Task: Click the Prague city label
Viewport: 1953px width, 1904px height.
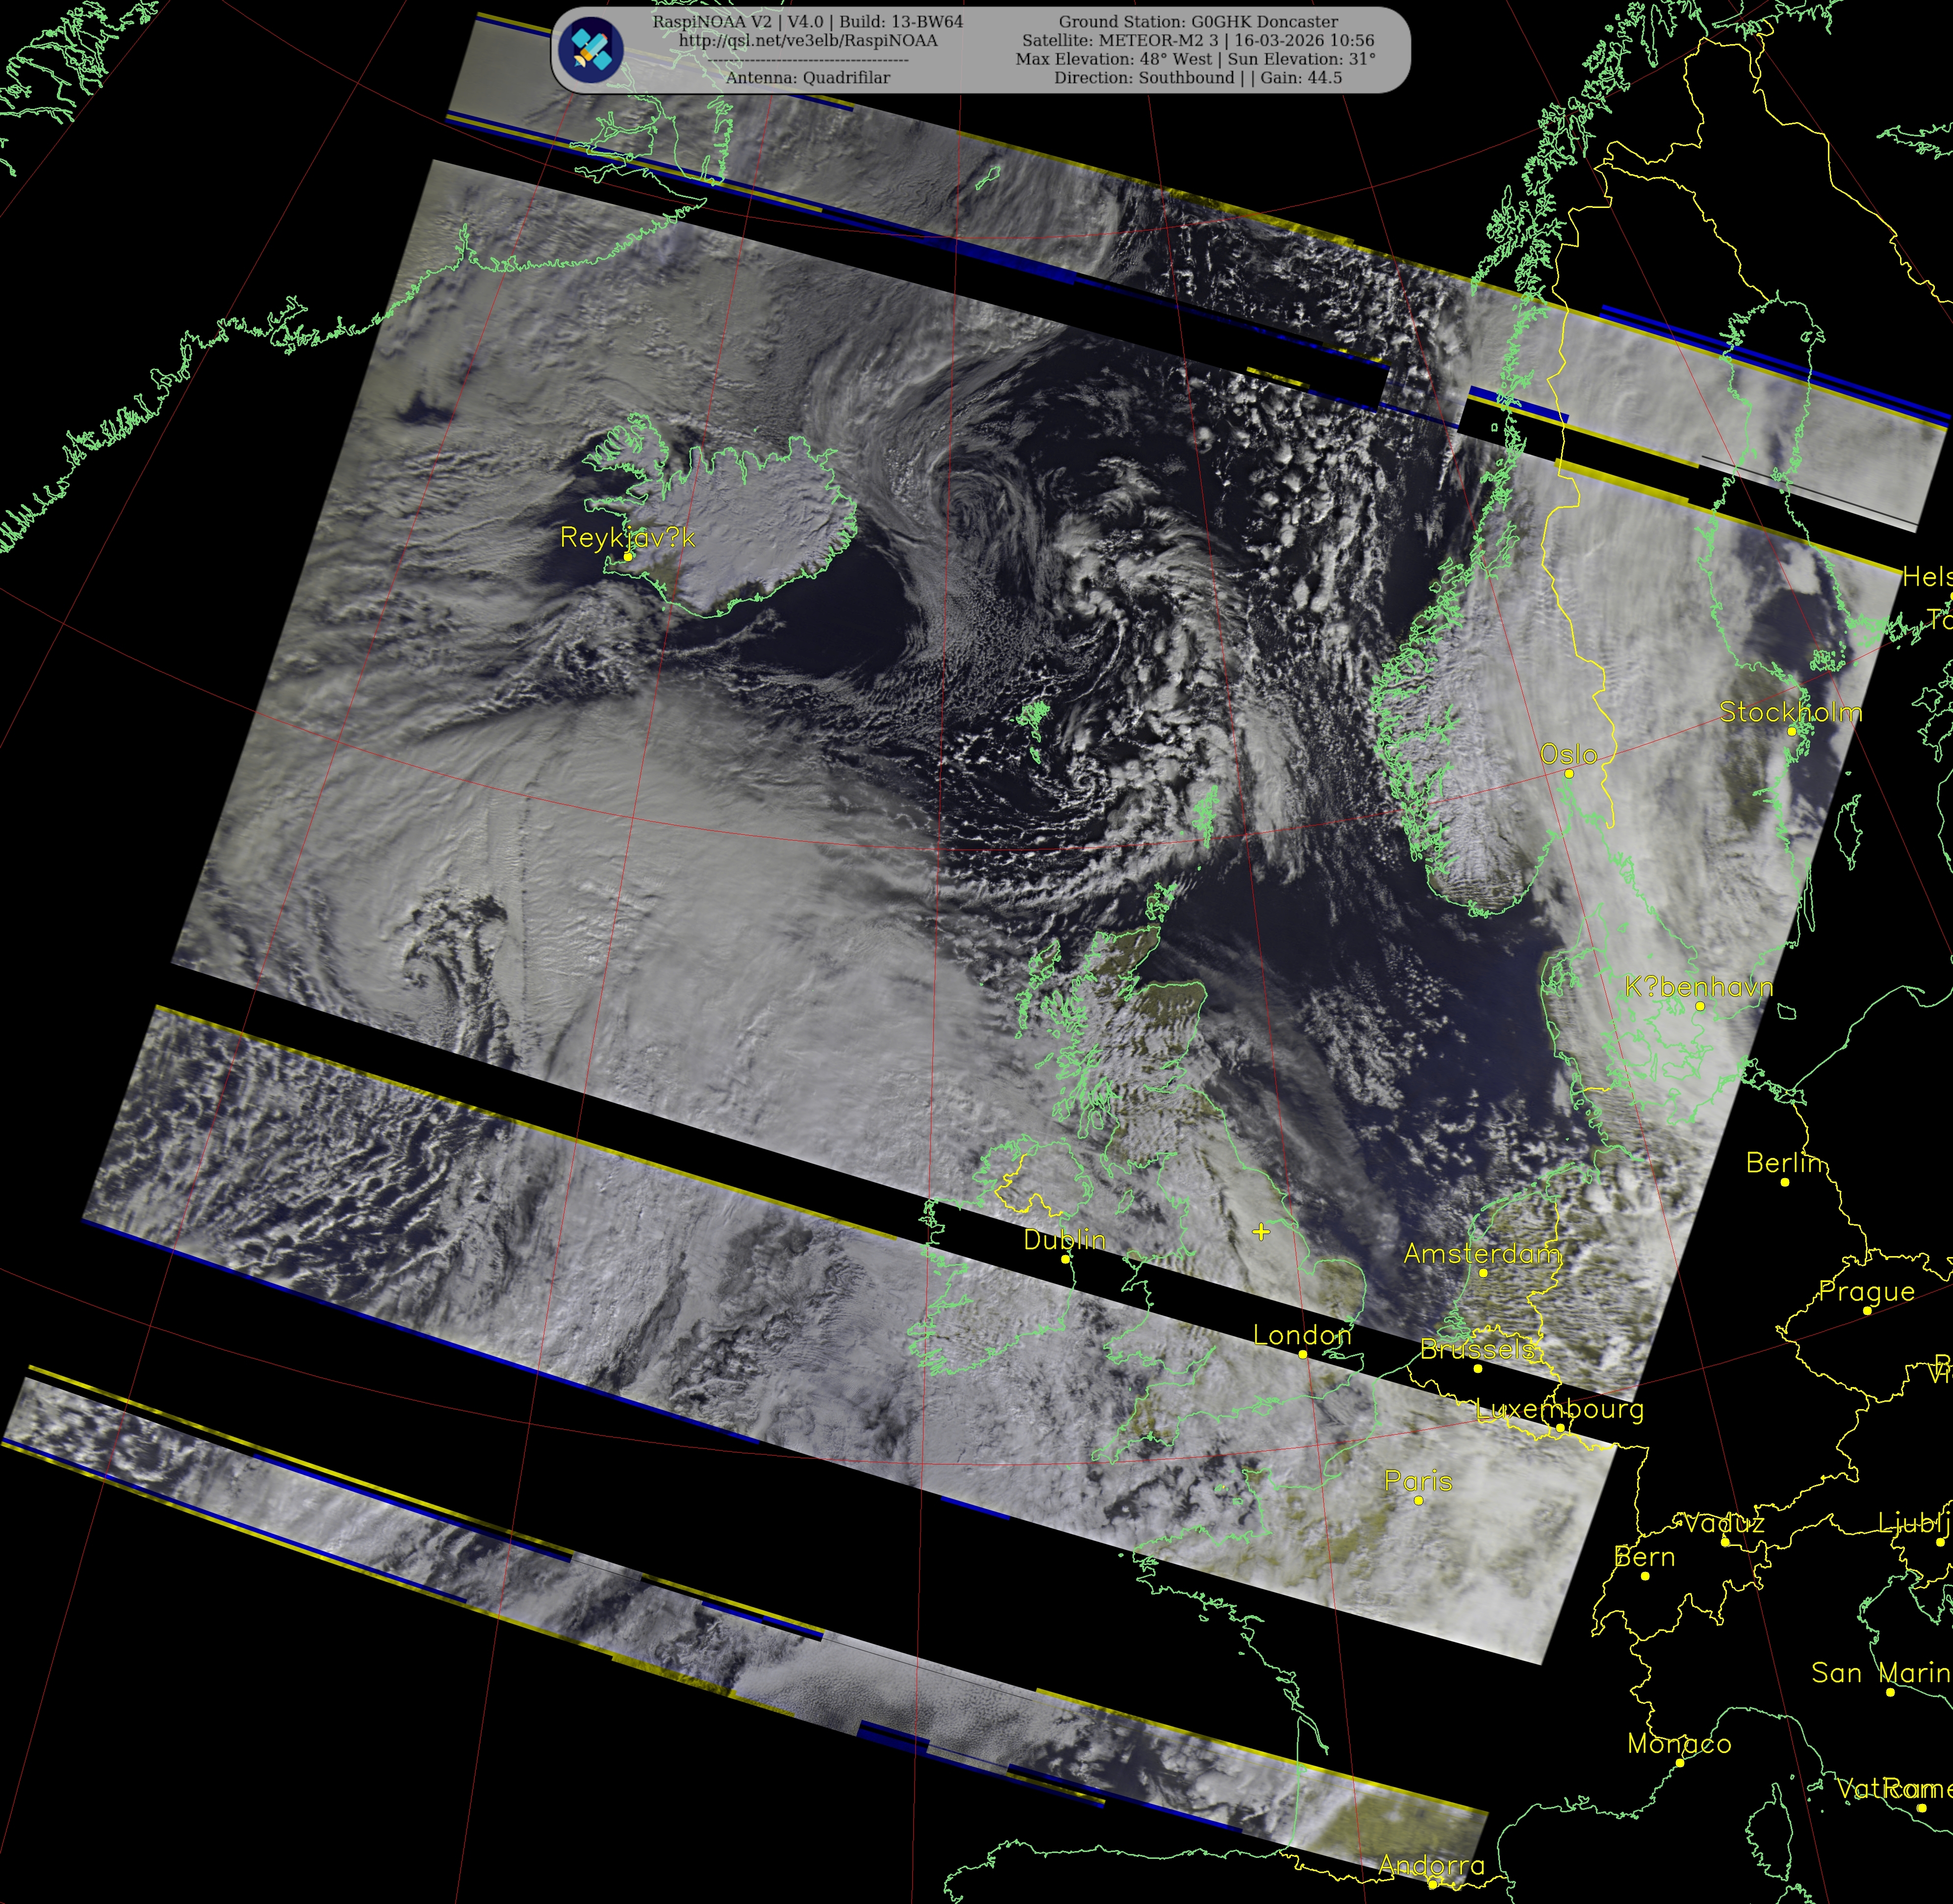Action: tap(1866, 1291)
